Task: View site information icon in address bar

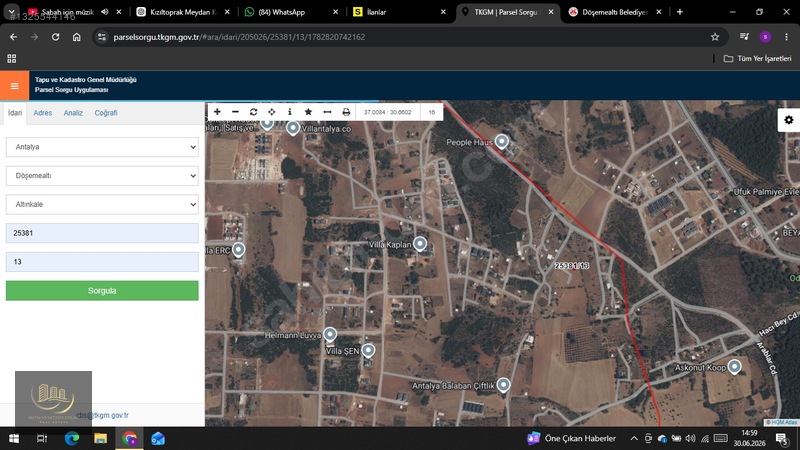Action: click(x=102, y=37)
